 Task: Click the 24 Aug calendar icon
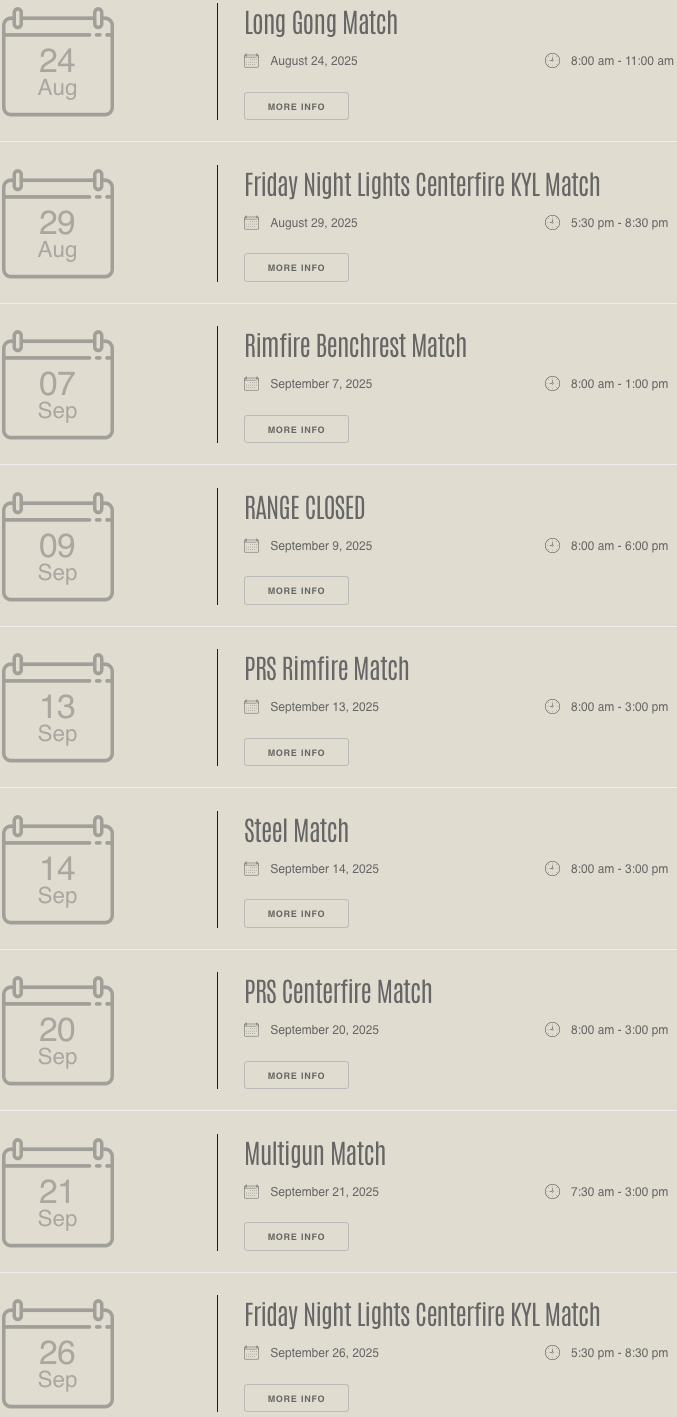(57, 62)
